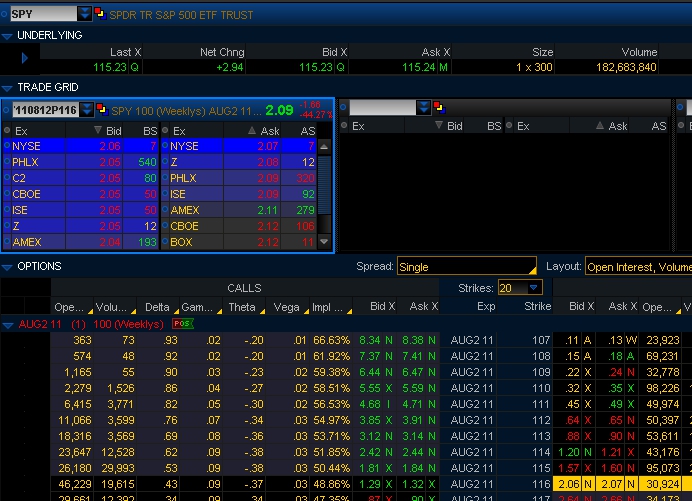Toggle the dot next to first grid's Ask Ex header
Image resolution: width=692 pixels, height=501 pixels.
tap(165, 130)
